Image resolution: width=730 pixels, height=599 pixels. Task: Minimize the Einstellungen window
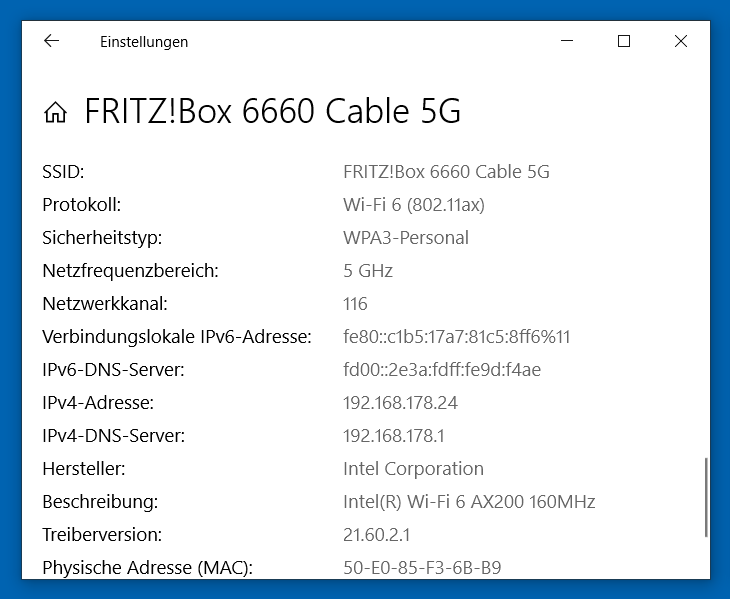pyautogui.click(x=568, y=41)
